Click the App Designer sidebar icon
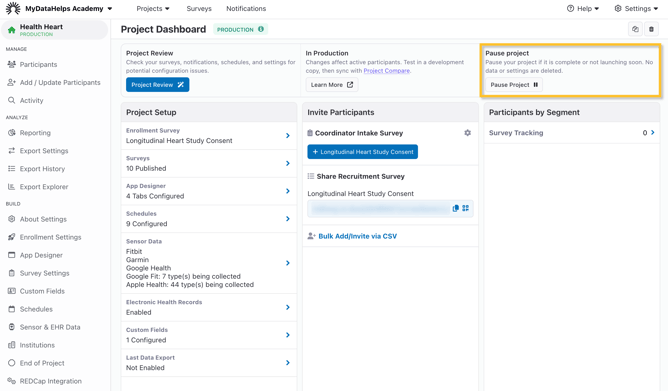 (12, 255)
